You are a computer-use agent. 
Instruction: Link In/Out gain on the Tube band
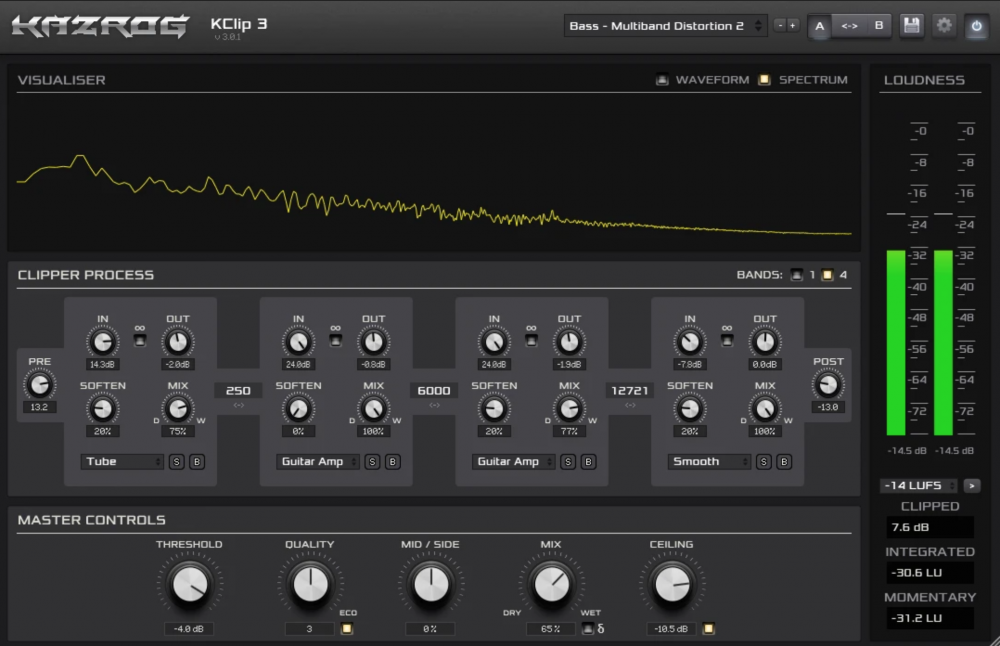pos(140,339)
